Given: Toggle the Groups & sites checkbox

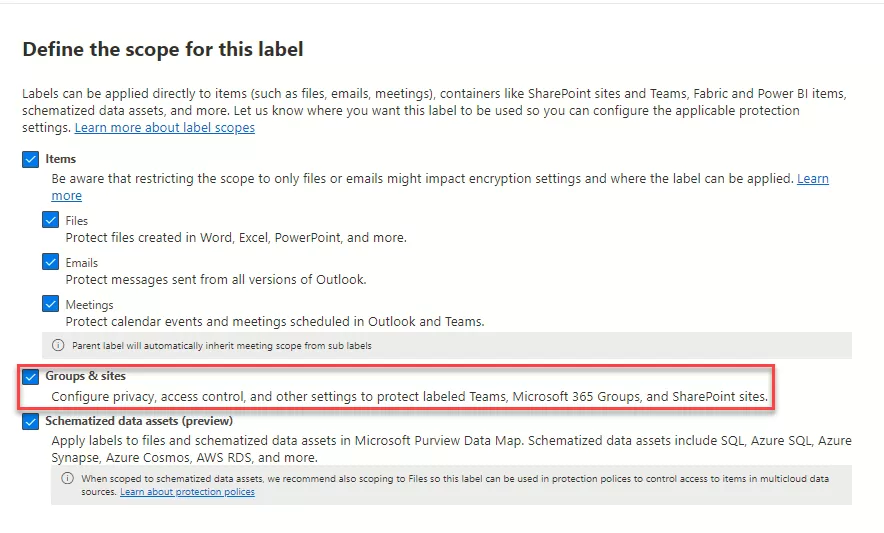Looking at the screenshot, I should click(x=31, y=377).
